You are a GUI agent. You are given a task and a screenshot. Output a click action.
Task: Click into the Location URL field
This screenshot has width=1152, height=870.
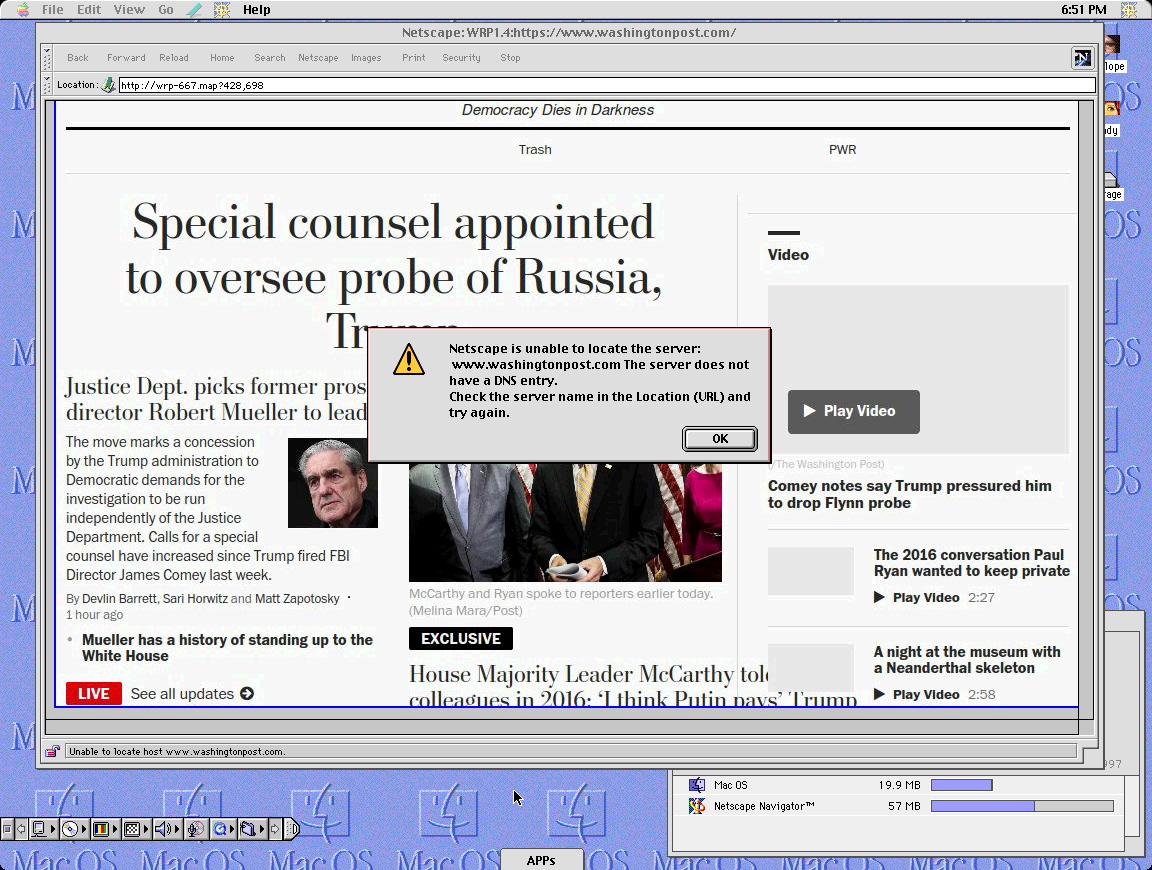coord(606,85)
